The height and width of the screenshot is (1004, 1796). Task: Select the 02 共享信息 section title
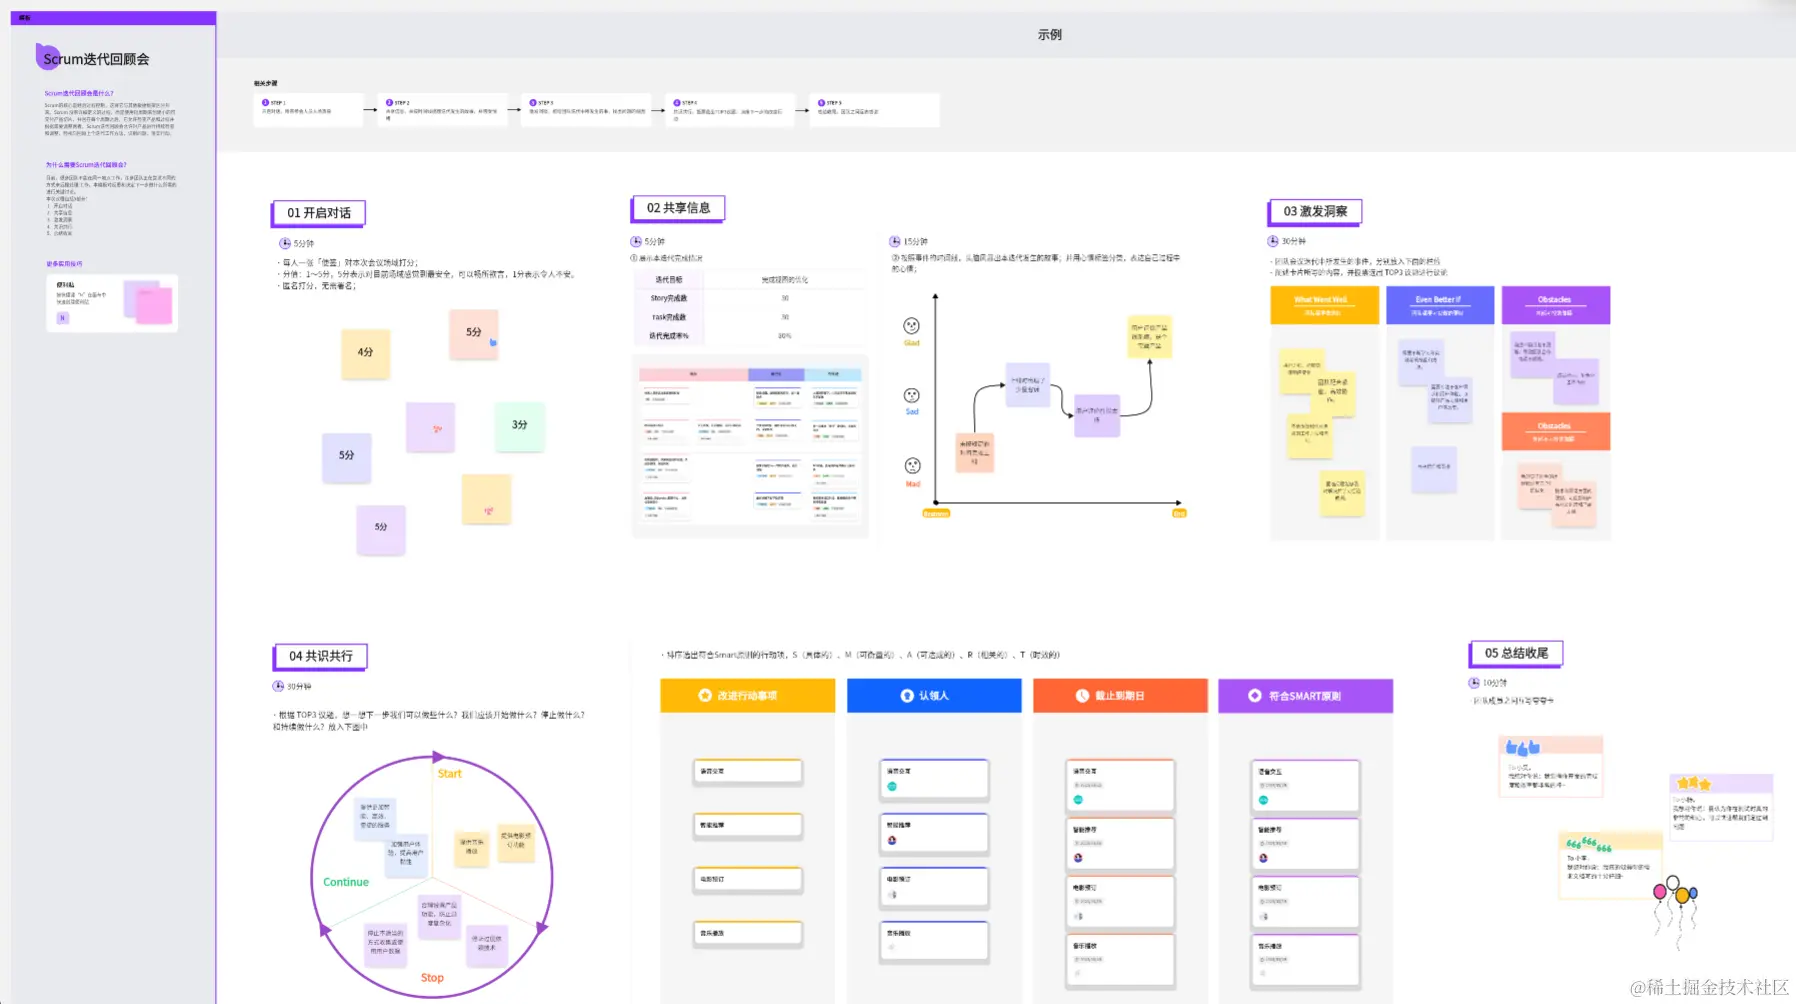[678, 208]
